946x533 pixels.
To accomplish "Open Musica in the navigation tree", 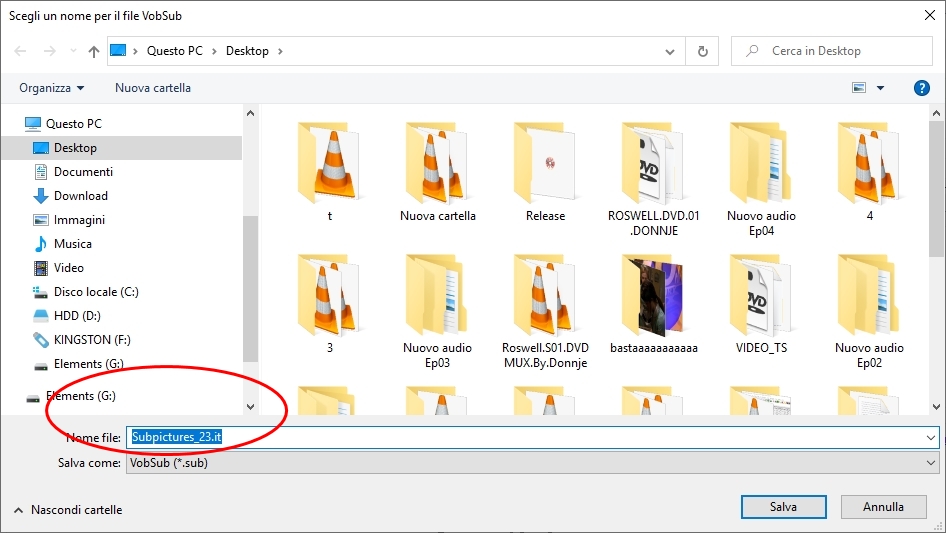I will (63, 244).
